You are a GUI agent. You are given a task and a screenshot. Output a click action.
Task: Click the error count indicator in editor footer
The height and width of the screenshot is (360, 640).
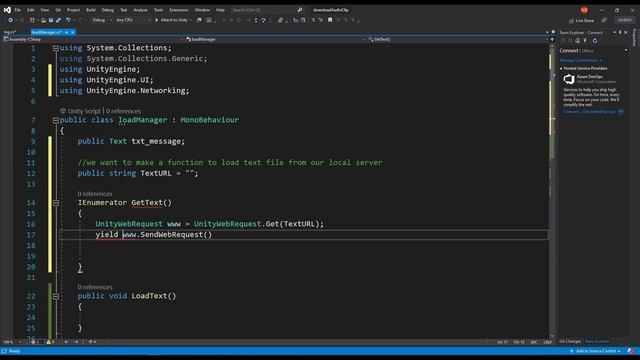(x=35, y=342)
